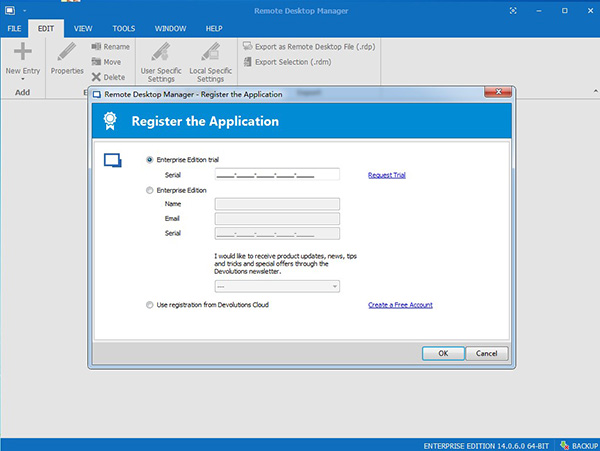Click the New Entry plus icon

coord(23,52)
